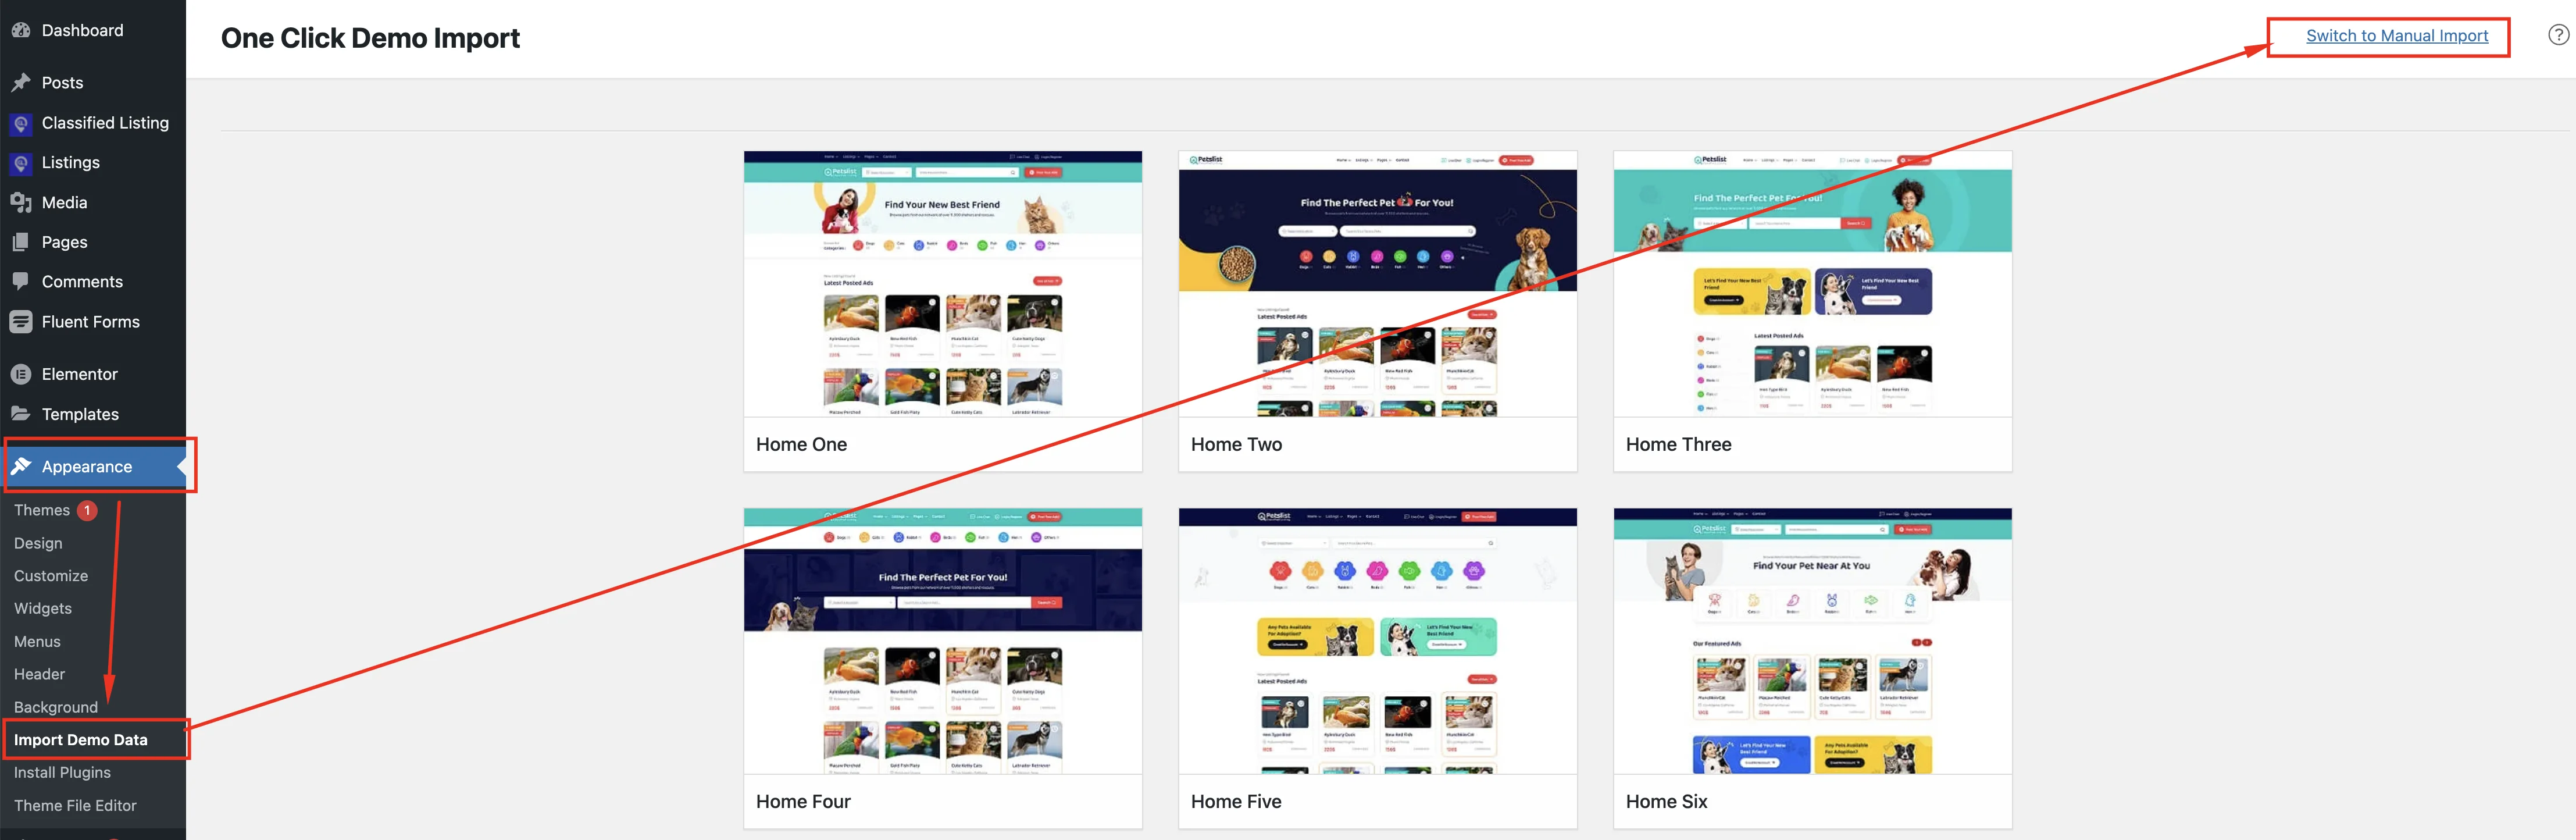Select Import Demo Data submenu item
The height and width of the screenshot is (840, 2576).
tap(81, 740)
